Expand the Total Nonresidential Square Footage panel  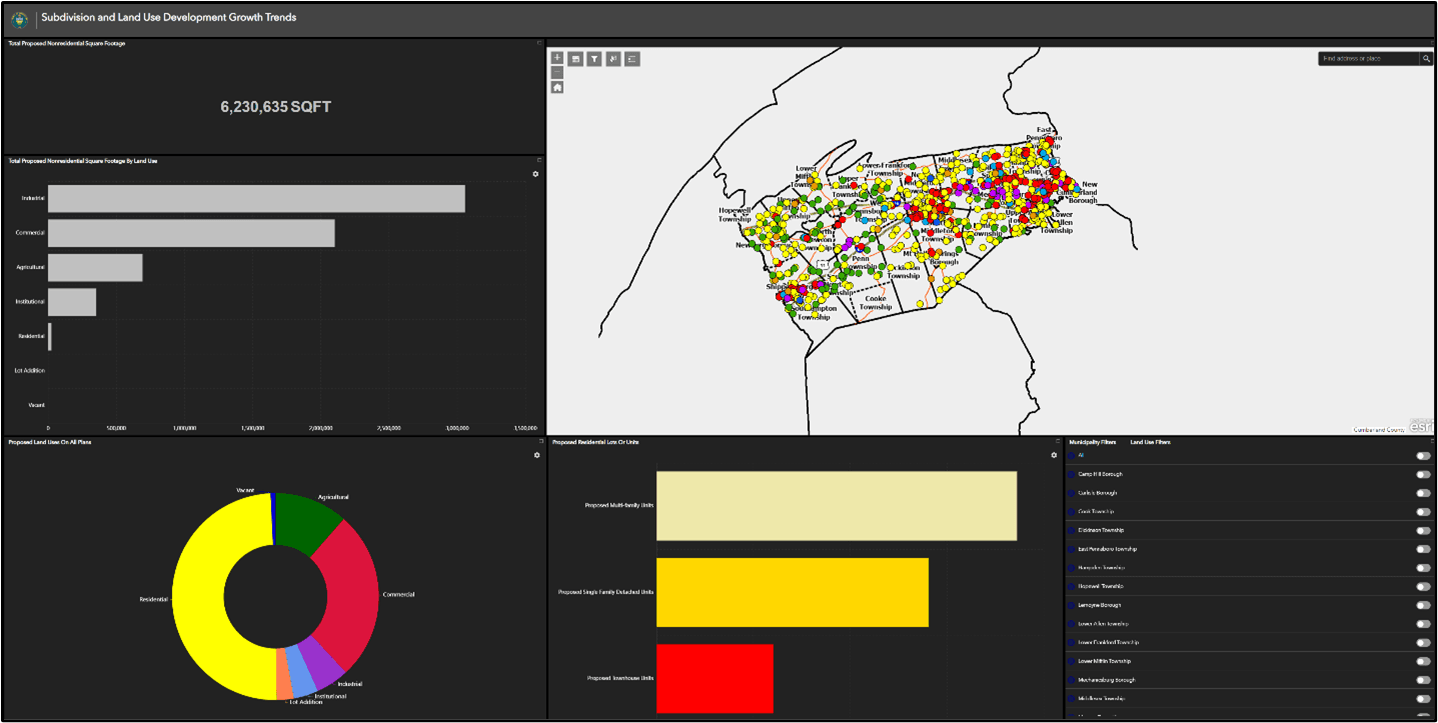539,43
